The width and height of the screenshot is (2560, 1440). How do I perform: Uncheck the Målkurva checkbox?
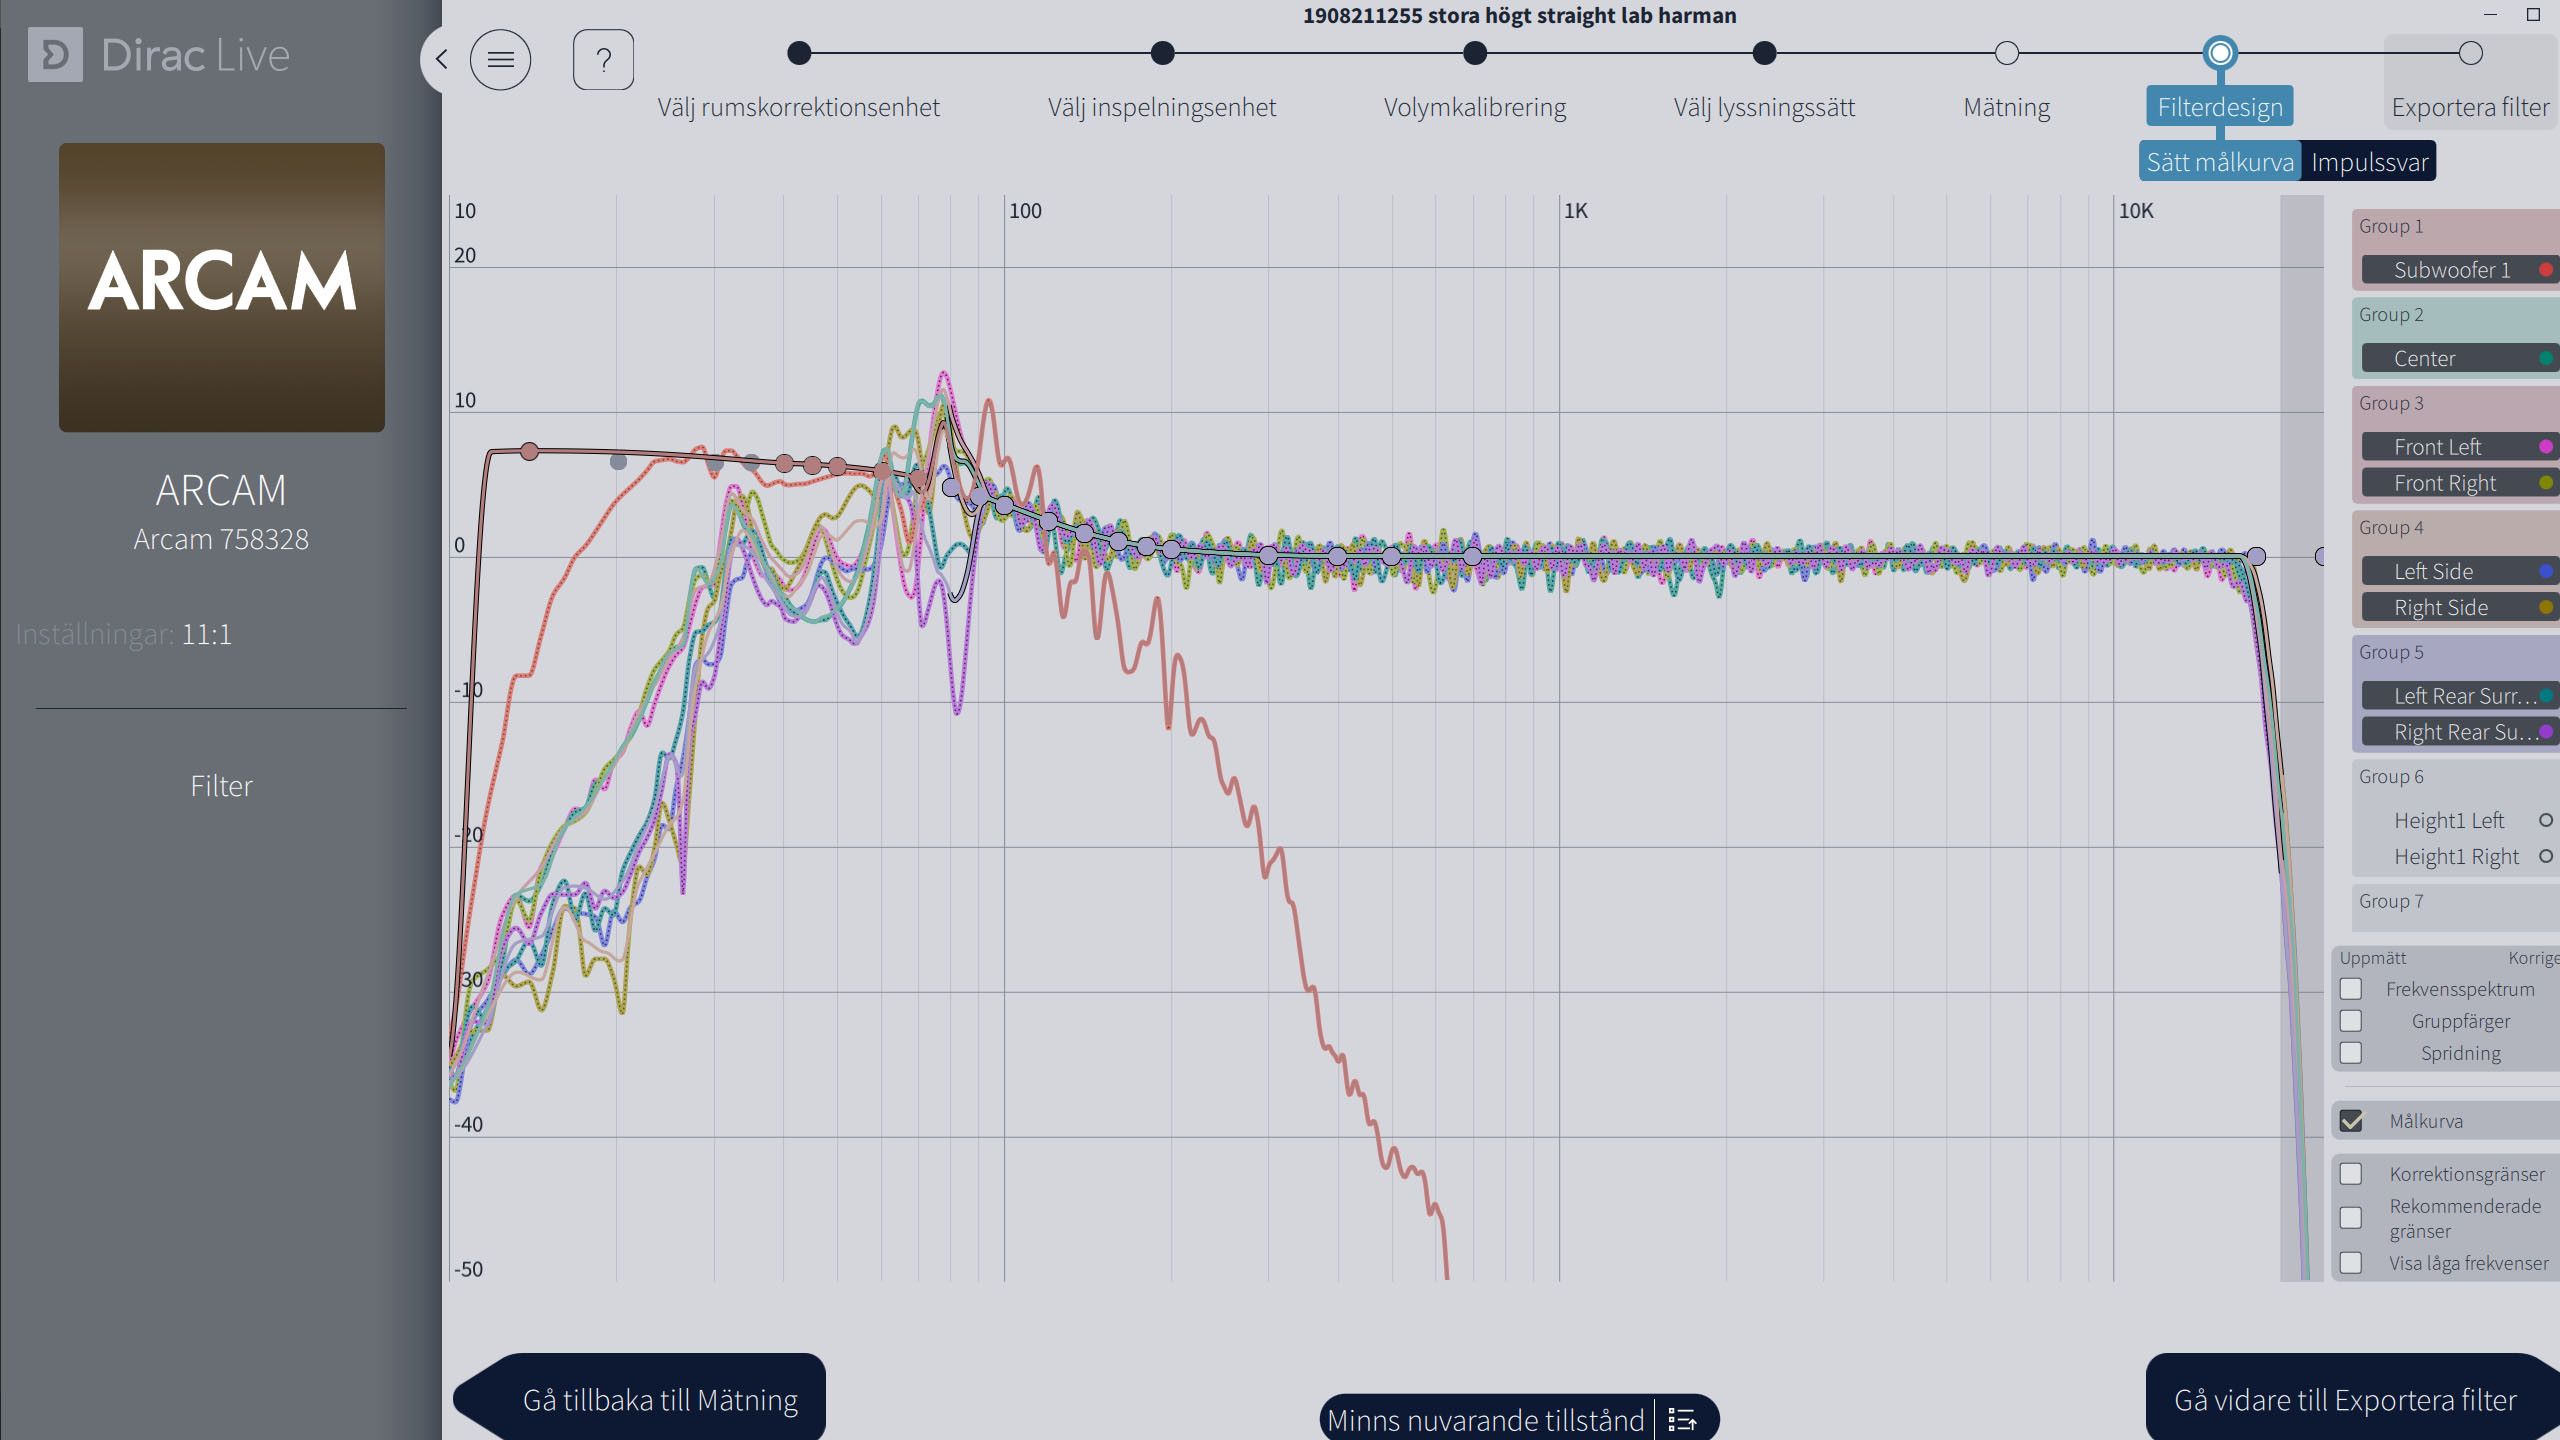pos(2351,1121)
